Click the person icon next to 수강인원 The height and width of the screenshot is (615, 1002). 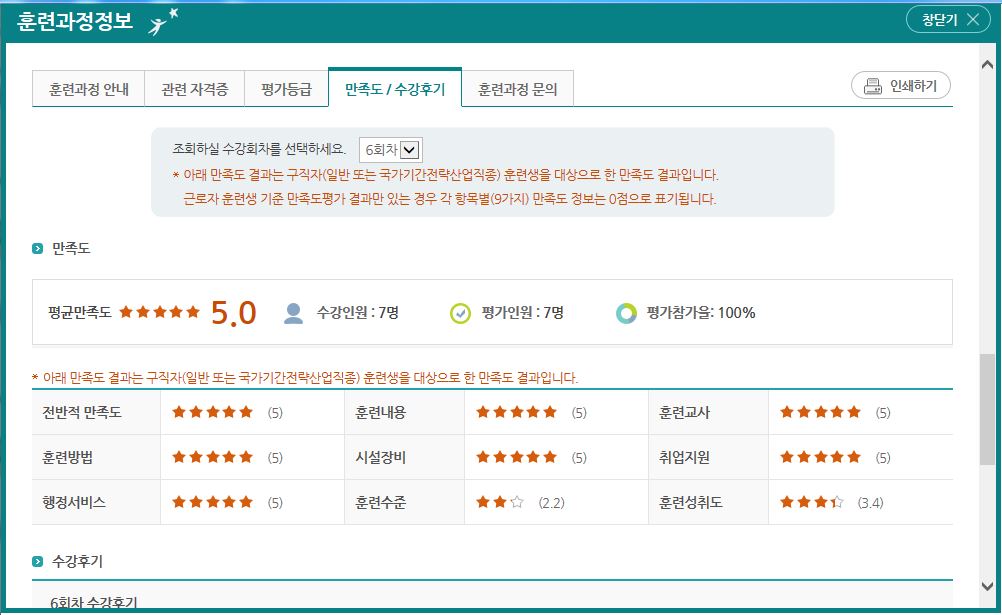click(x=293, y=313)
